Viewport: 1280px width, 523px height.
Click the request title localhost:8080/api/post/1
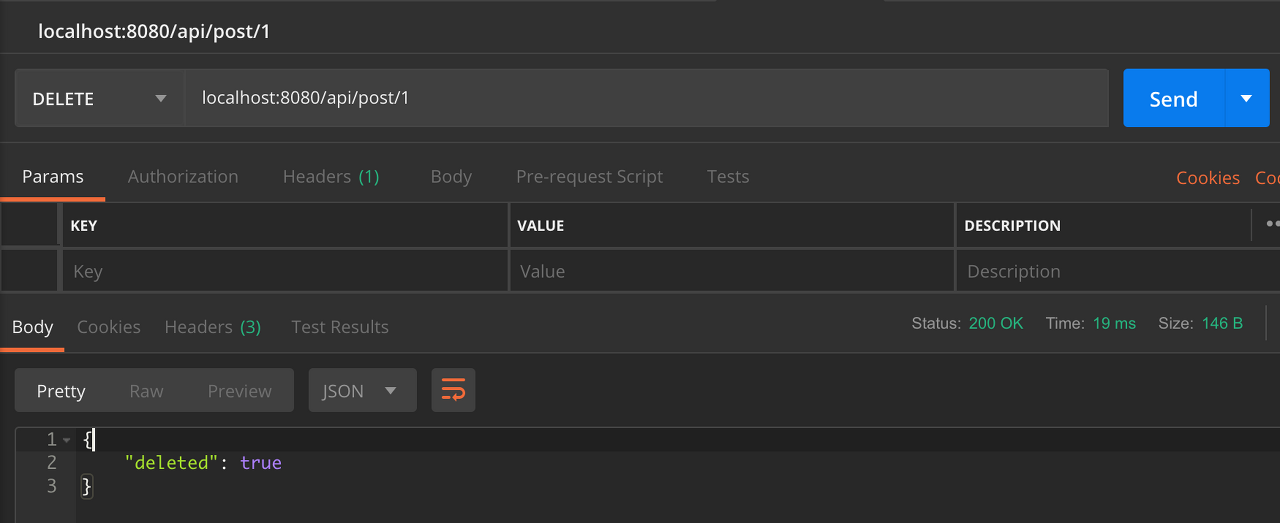(x=154, y=31)
